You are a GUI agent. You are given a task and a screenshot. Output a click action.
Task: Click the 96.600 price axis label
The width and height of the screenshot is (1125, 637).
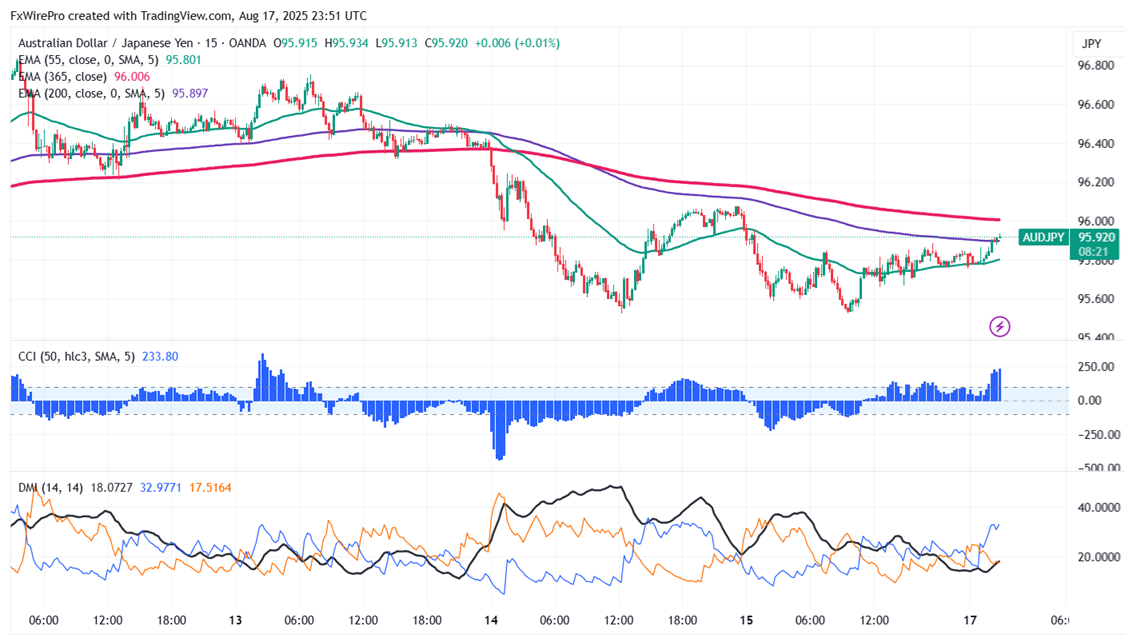(x=1096, y=105)
